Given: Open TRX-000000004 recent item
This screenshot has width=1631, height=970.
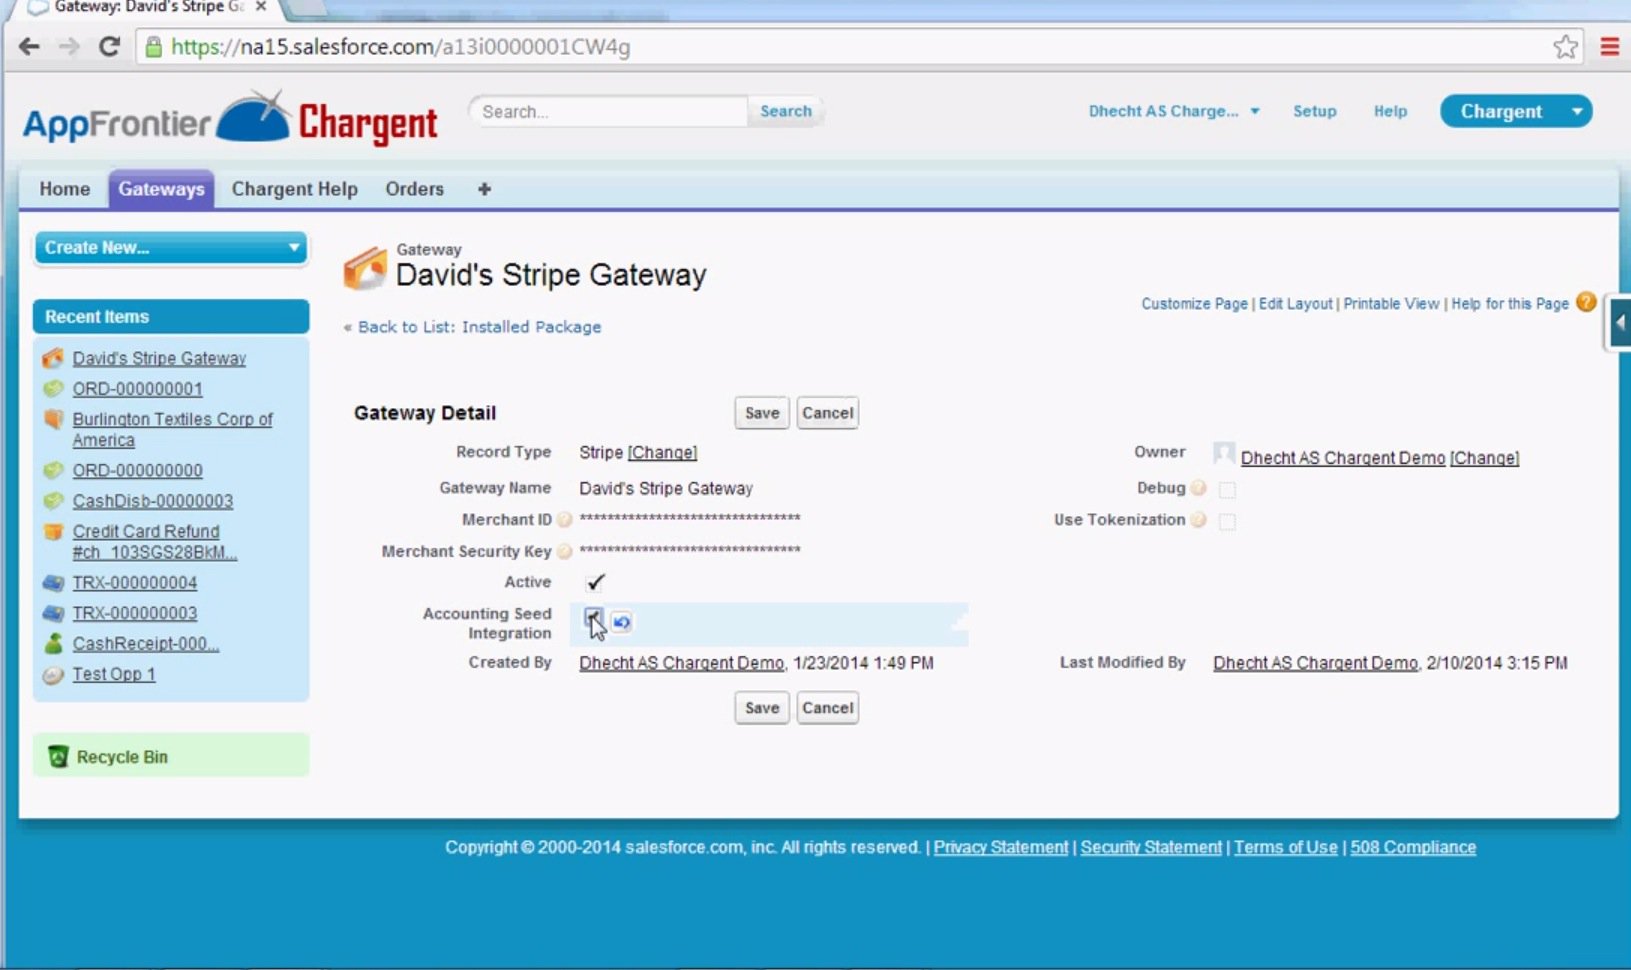Looking at the screenshot, I should [x=134, y=583].
